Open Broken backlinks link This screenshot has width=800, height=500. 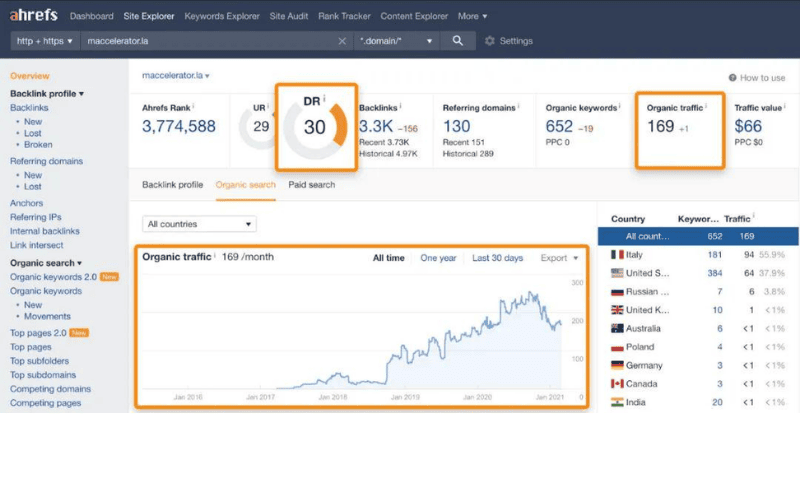[38, 144]
